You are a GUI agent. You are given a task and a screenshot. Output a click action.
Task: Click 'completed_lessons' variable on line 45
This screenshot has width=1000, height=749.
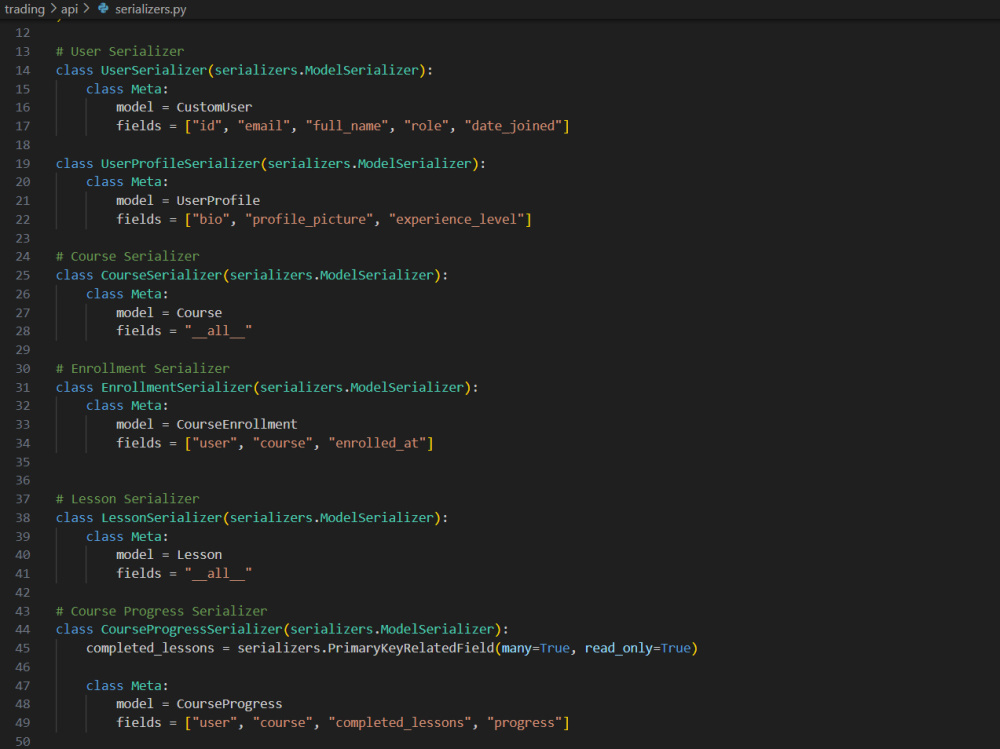pyautogui.click(x=150, y=648)
